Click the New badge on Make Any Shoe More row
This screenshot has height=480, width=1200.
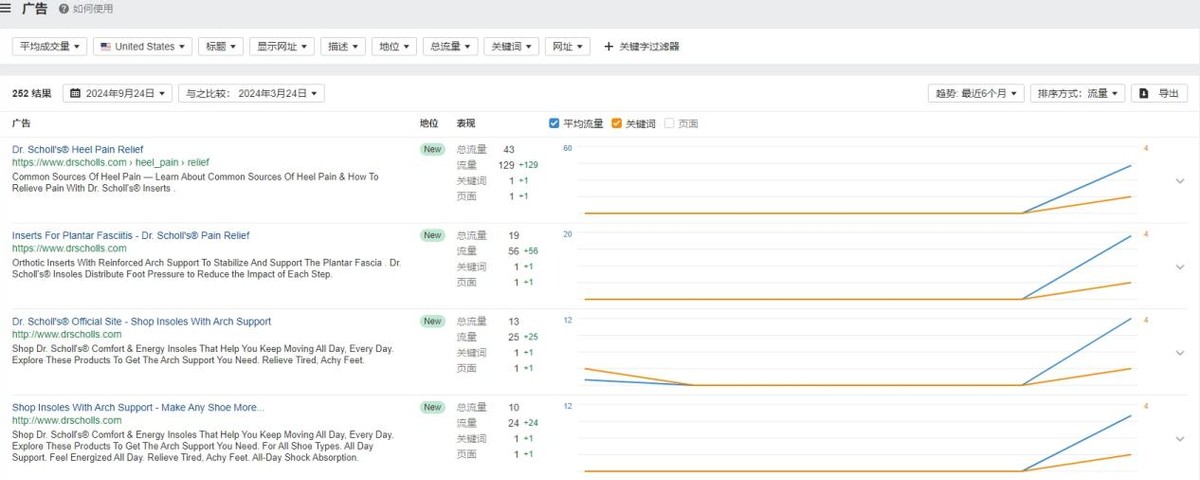pos(432,408)
